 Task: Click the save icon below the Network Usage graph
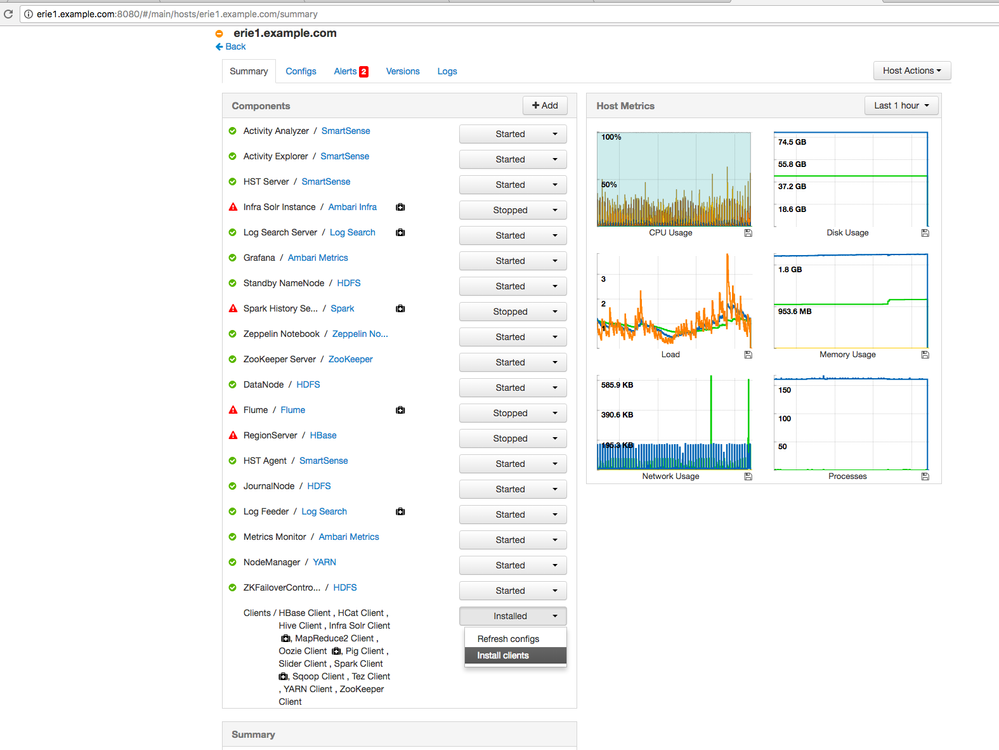tap(746, 476)
